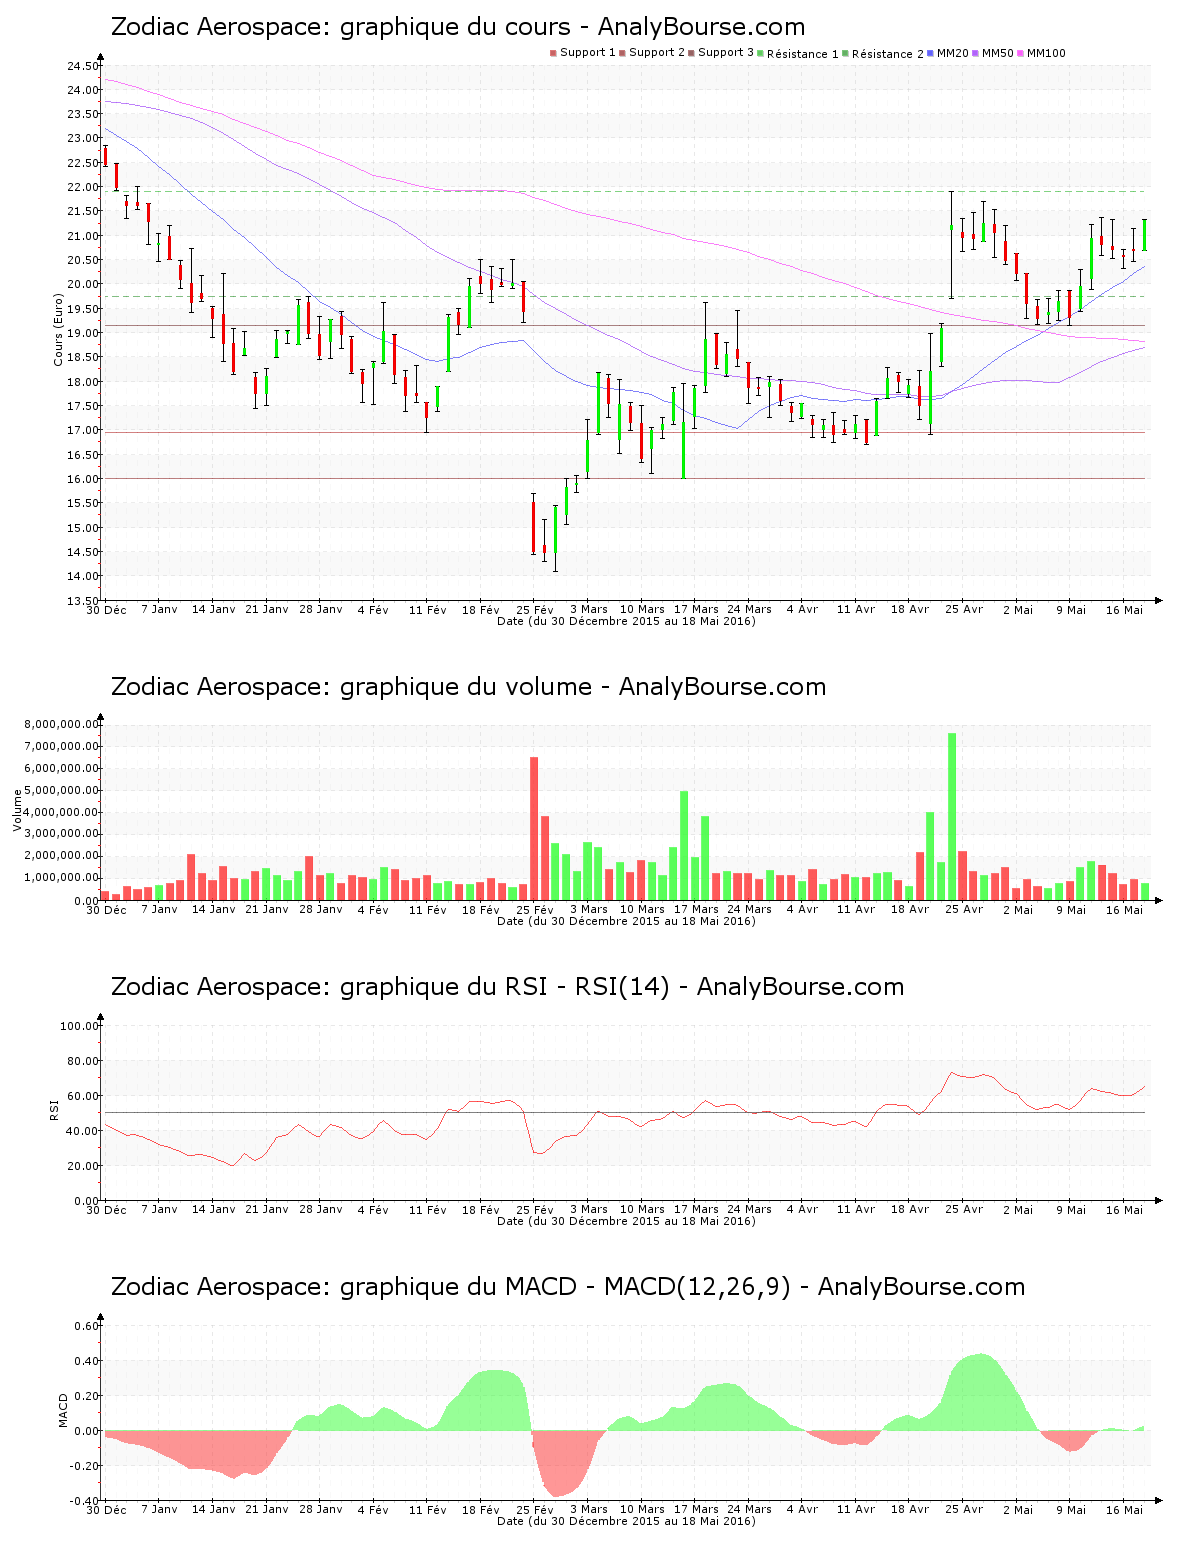Click the 'Volume' vertical axis label
1200x1550 pixels.
(x=17, y=810)
